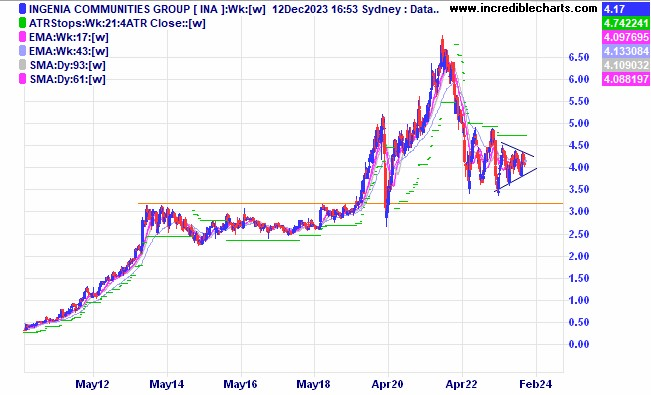This screenshot has width=651, height=395.
Task: Click the 2.50 price axis label
Action: (x=579, y=234)
